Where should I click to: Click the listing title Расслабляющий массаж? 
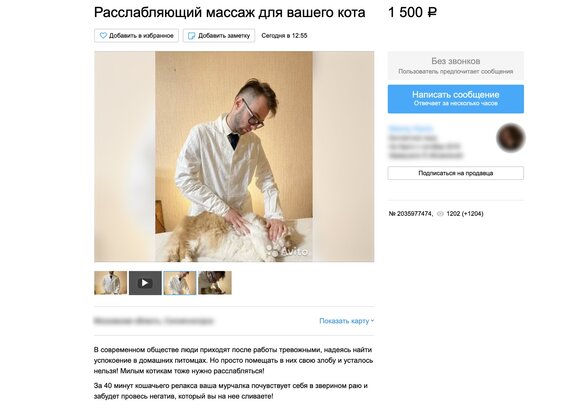229,13
